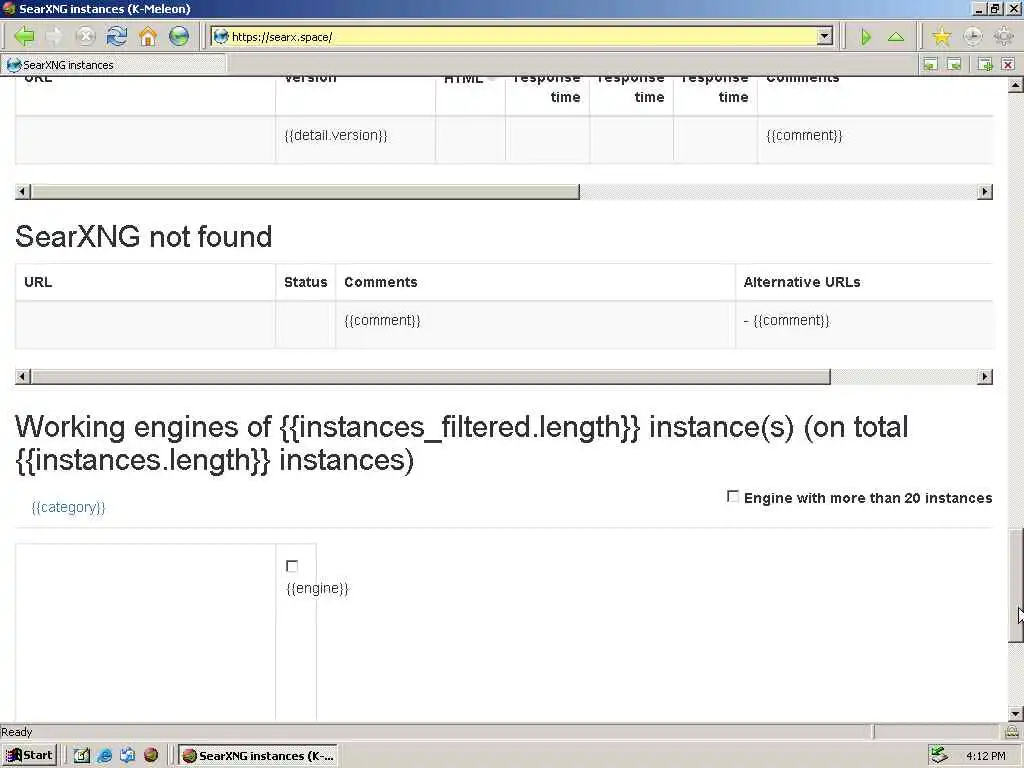Click the https://searx.space/ address field
The height and width of the screenshot is (768, 1024).
(522, 37)
